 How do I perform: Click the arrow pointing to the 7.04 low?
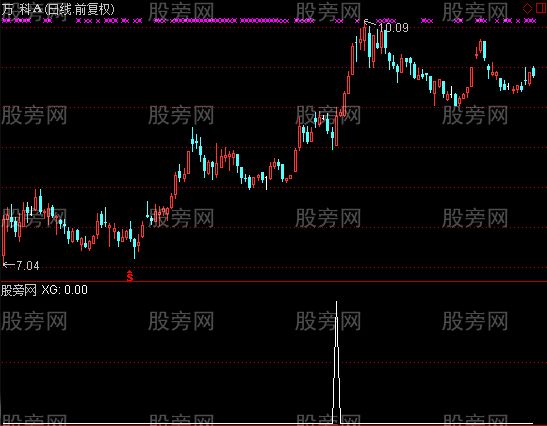(x=9, y=265)
